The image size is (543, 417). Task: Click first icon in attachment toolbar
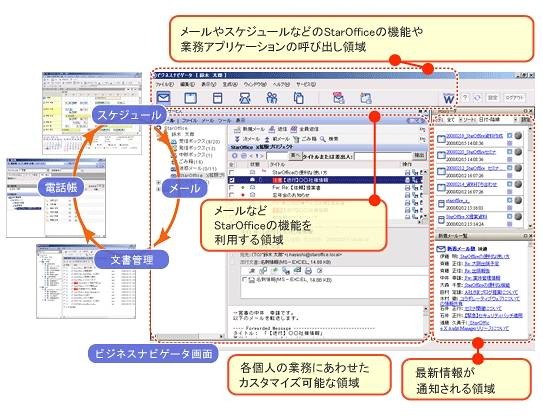click(253, 270)
